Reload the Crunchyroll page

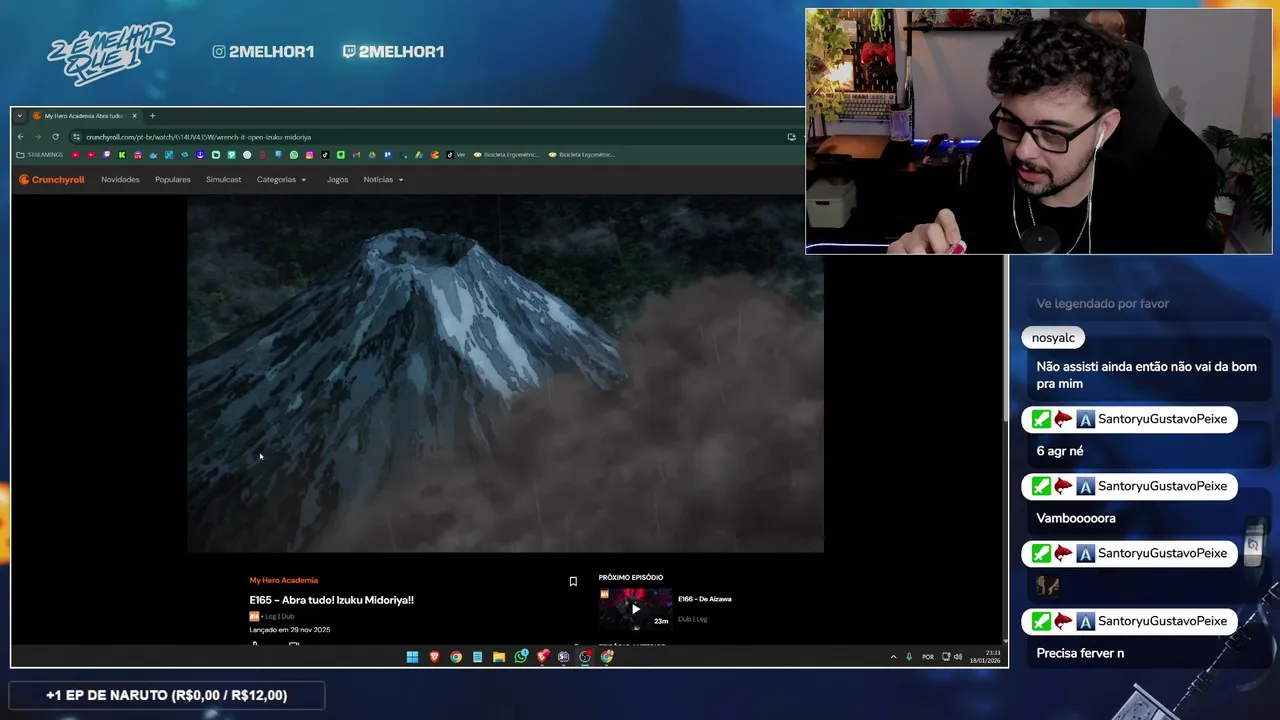(55, 137)
